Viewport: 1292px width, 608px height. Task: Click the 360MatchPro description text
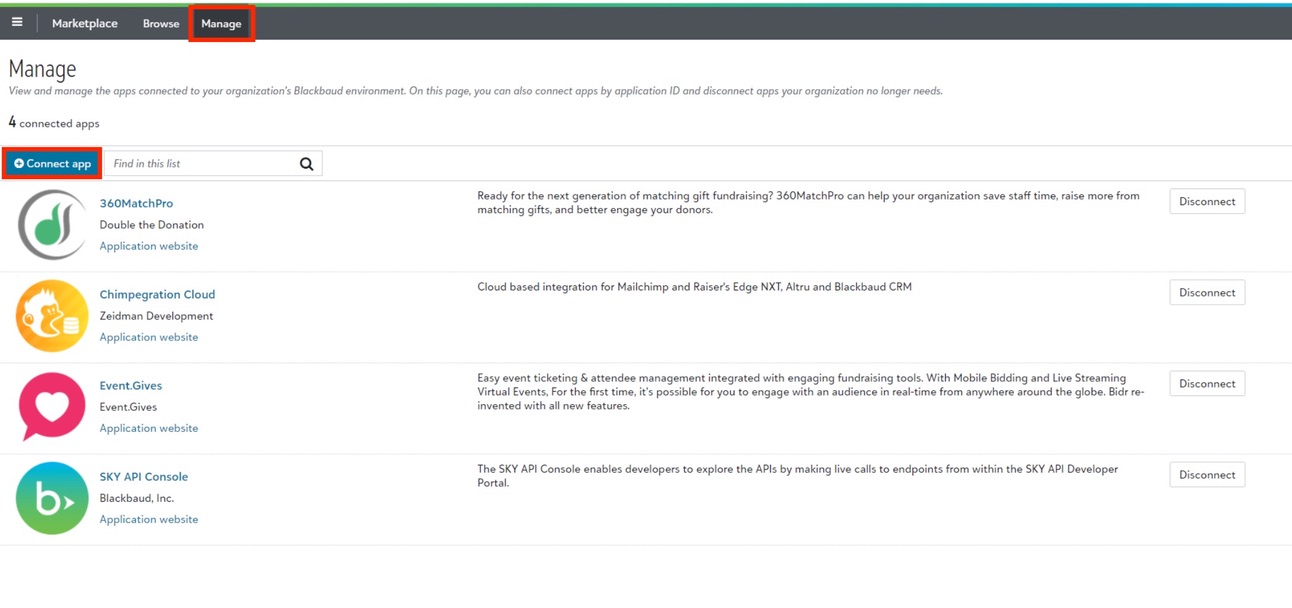click(x=808, y=203)
